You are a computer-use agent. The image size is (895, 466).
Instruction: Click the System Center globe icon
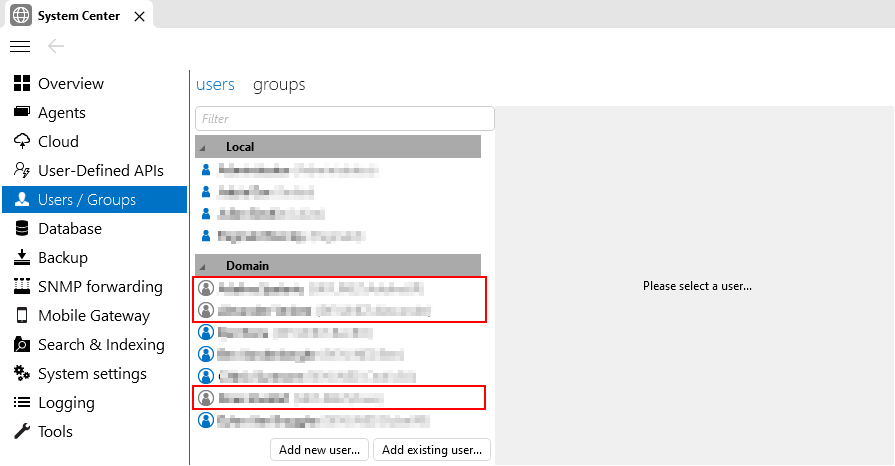(21, 15)
